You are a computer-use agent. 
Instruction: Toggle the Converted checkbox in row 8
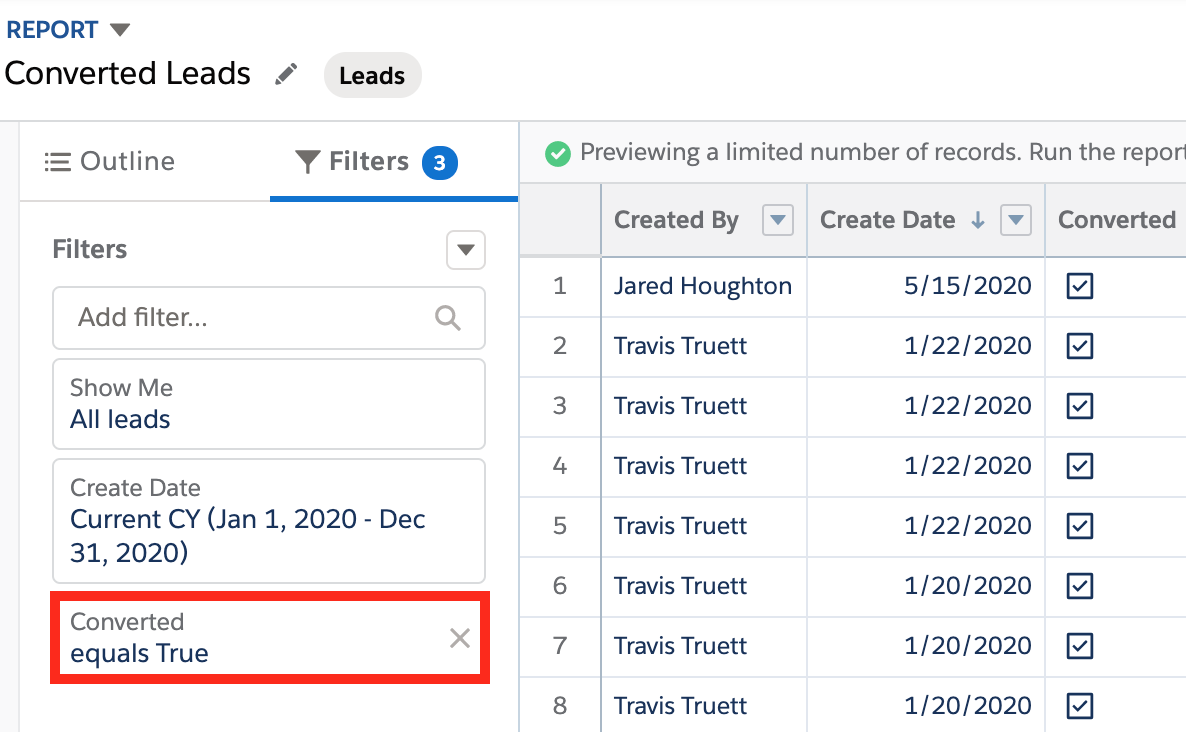tap(1080, 706)
